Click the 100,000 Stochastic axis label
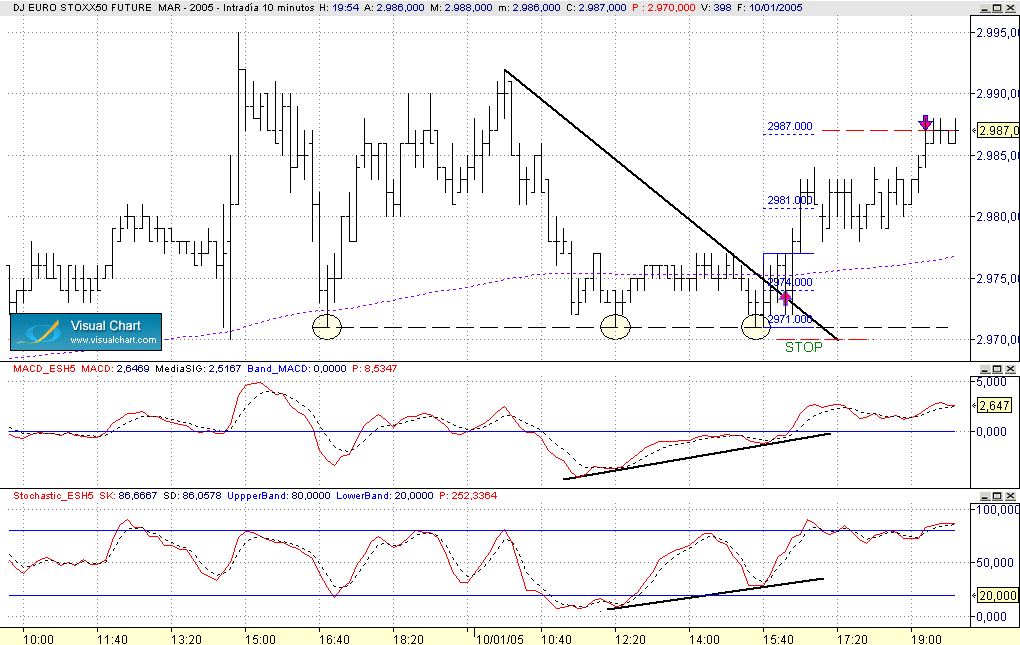The width and height of the screenshot is (1020, 645). (x=997, y=510)
